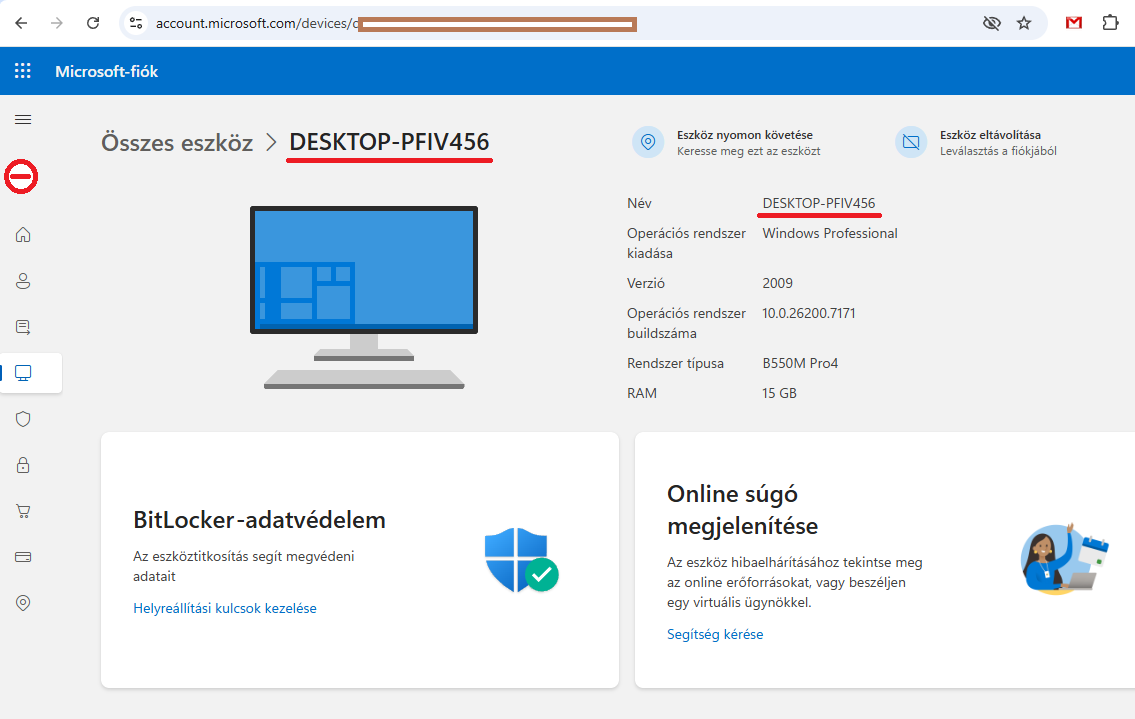This screenshot has height=719, width=1135.
Task: Click Online súgó megjelenítése heading
Action: click(743, 510)
